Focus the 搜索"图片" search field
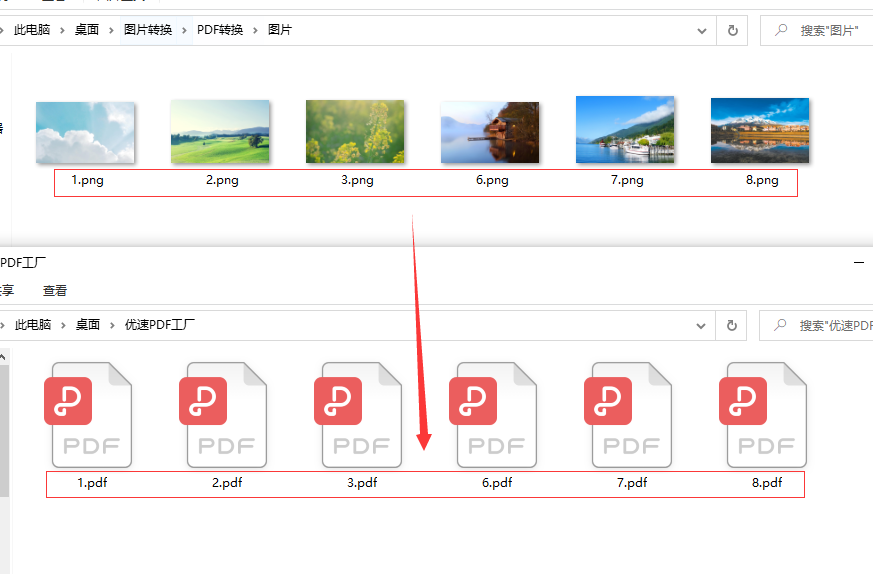 [x=817, y=31]
